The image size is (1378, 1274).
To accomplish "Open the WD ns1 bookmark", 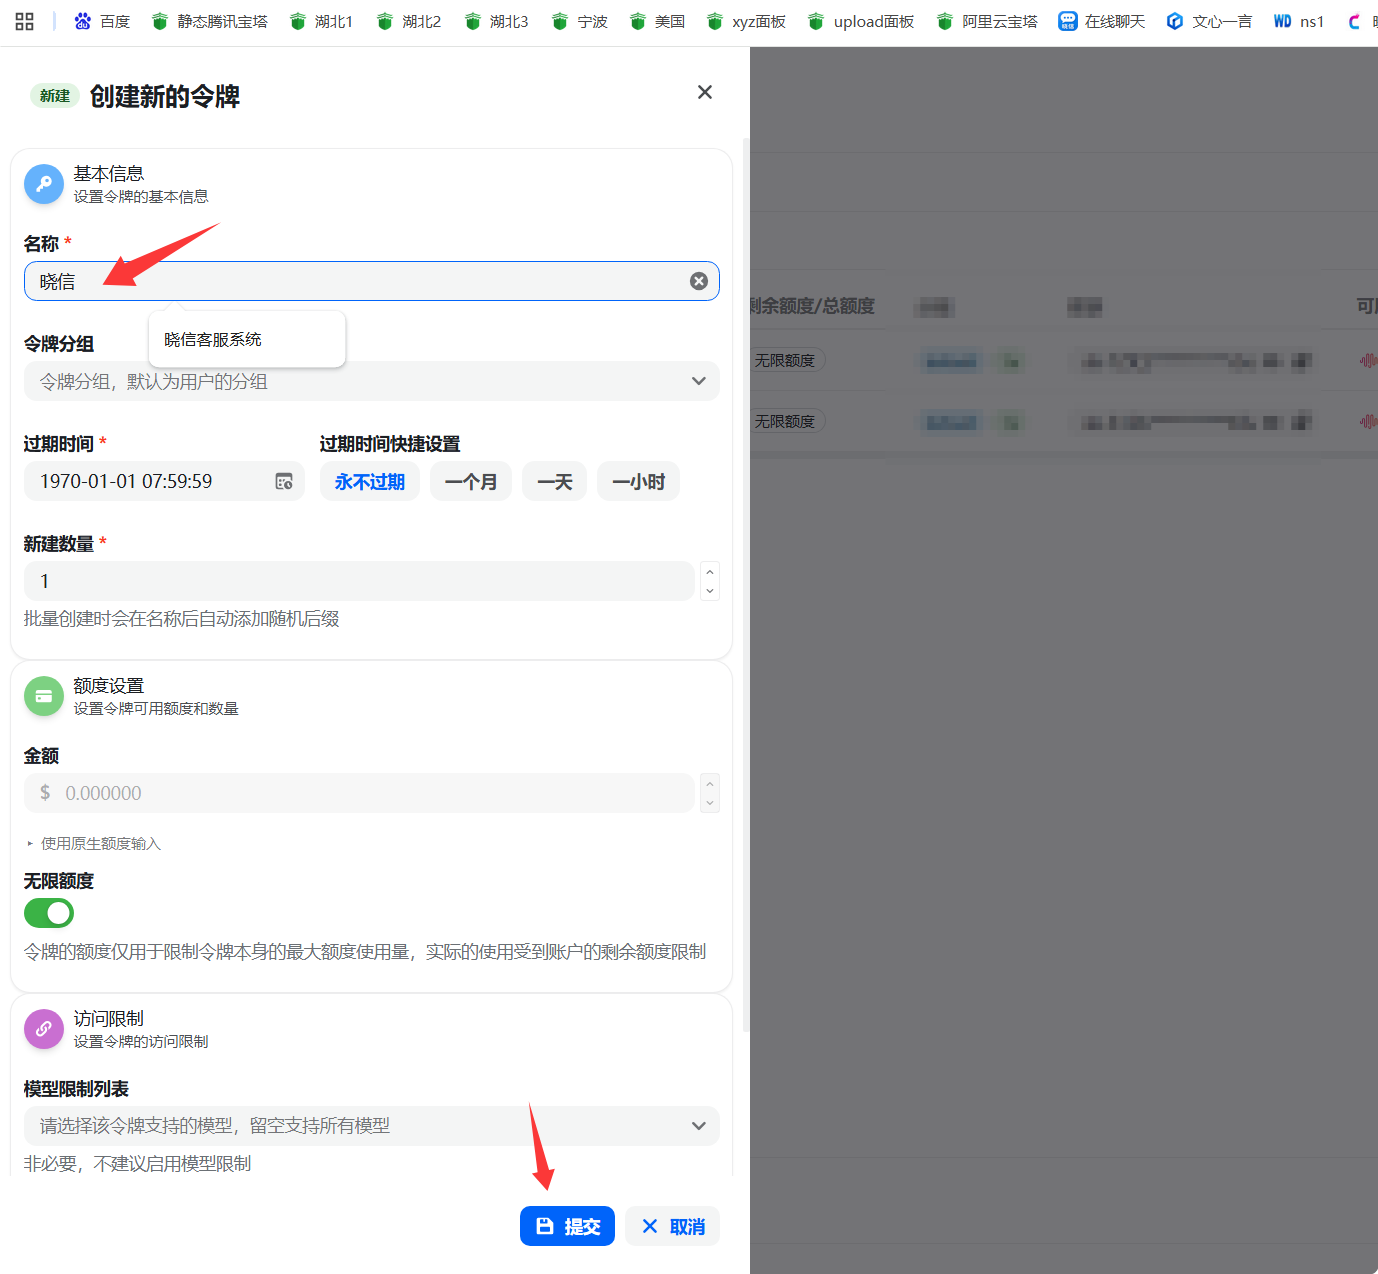I will tap(1298, 21).
